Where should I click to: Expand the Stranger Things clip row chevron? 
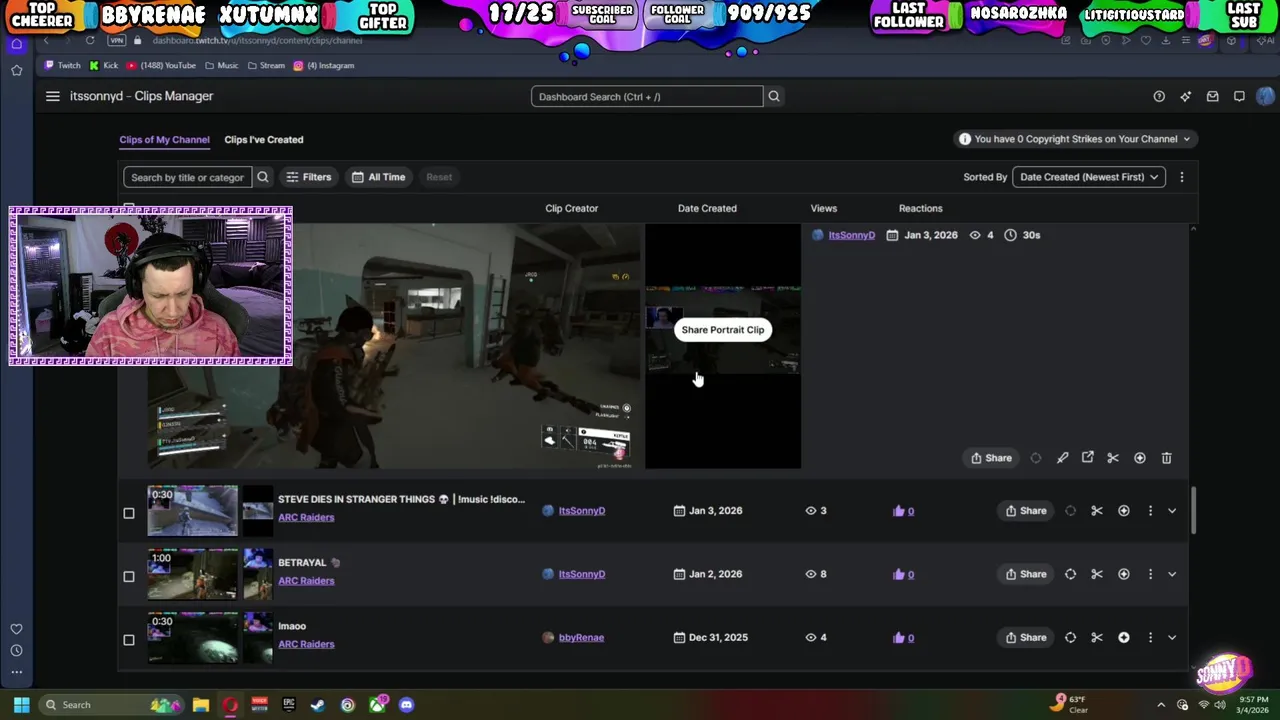1172,511
